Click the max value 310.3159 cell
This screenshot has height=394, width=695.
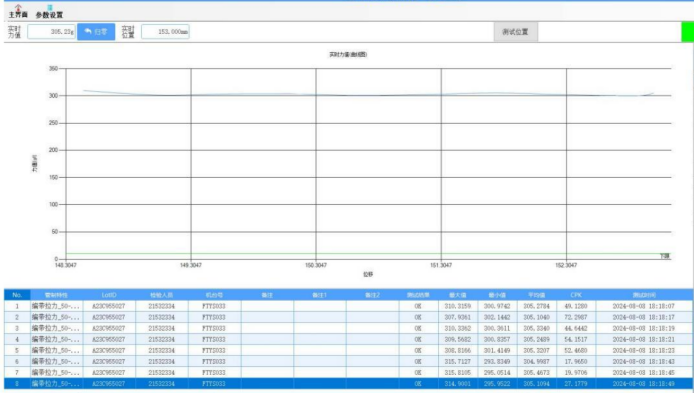458,306
